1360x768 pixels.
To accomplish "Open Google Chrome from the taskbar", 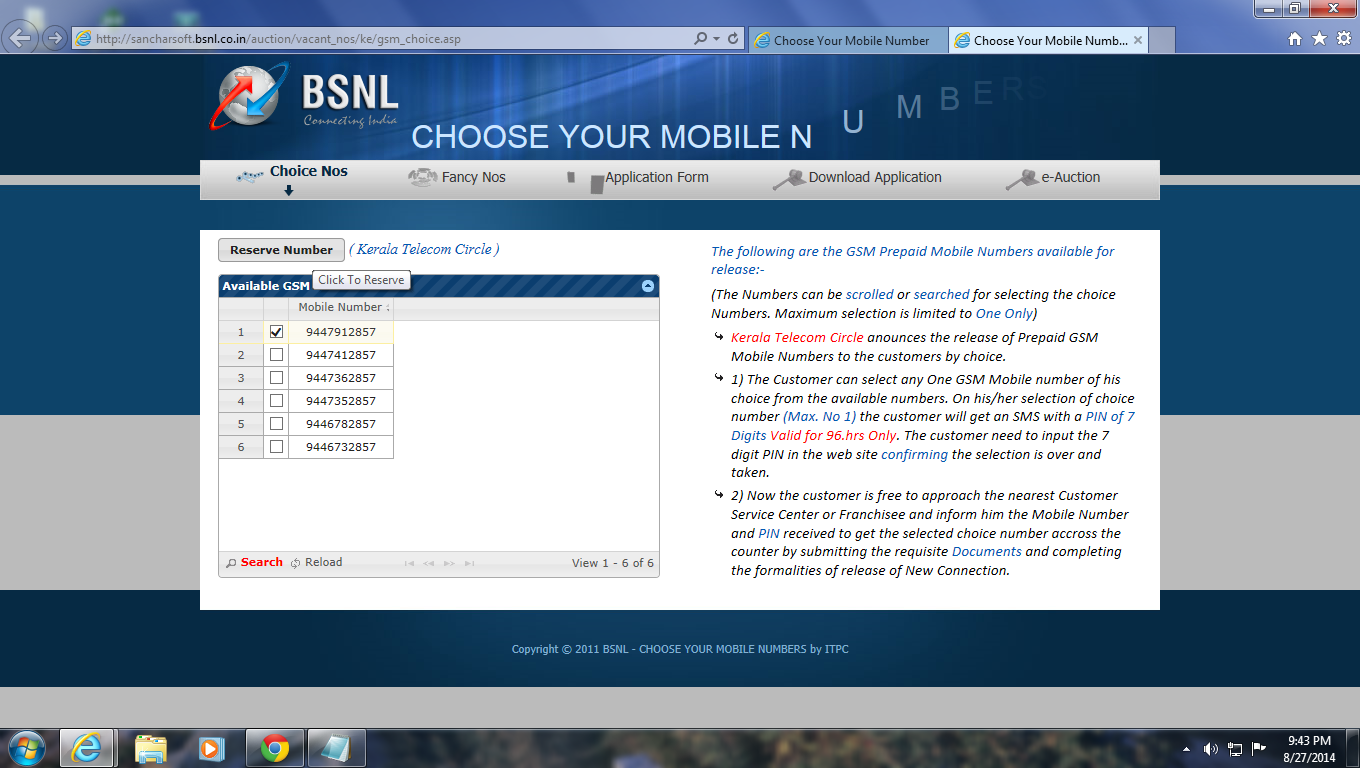I will [x=275, y=748].
